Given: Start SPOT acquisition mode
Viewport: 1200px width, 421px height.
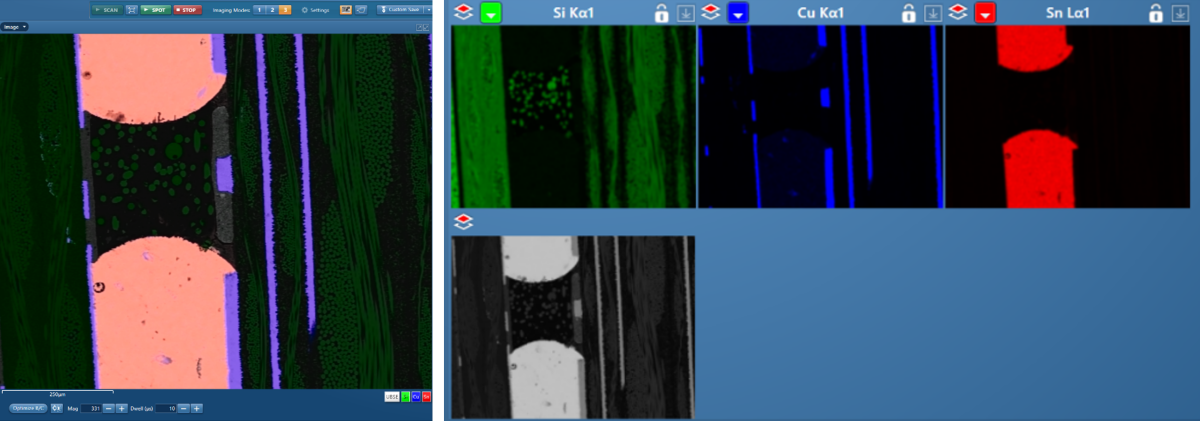Looking at the screenshot, I should click(x=153, y=10).
